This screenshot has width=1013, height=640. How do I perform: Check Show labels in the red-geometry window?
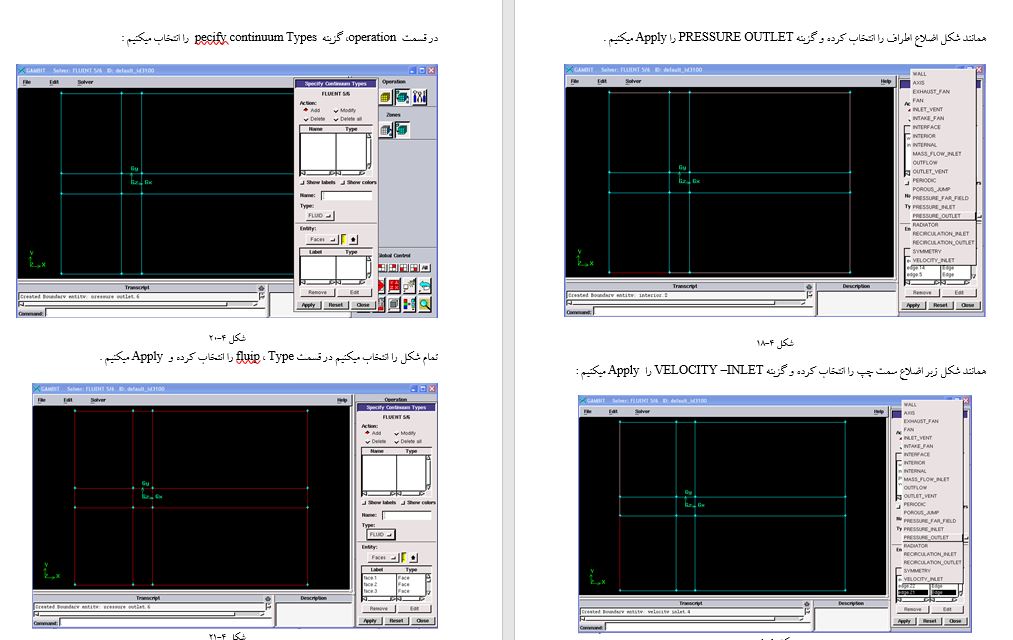tap(363, 502)
